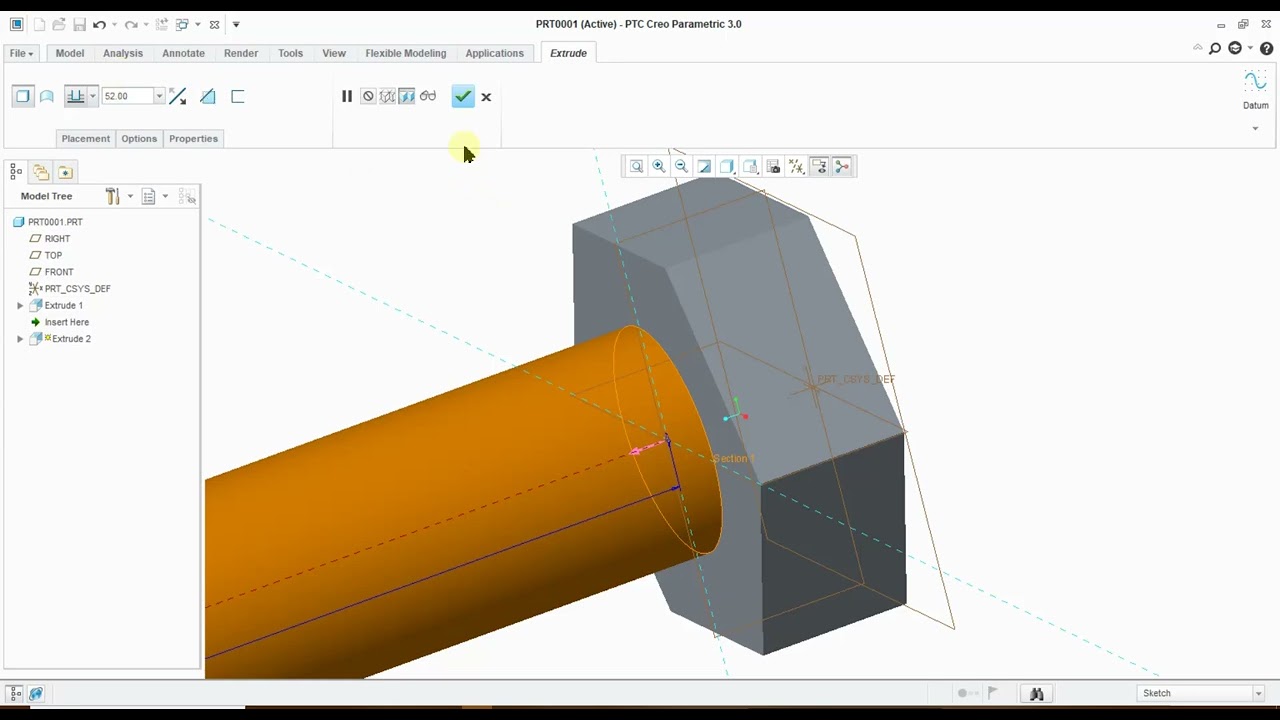Click the Zoom In graphics icon

pos(659,167)
